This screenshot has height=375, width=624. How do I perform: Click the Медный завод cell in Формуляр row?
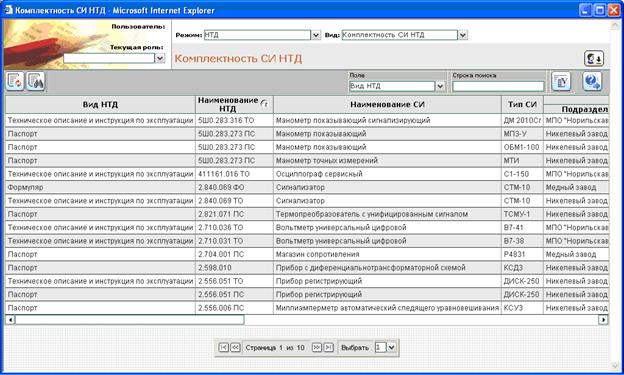[576, 187]
